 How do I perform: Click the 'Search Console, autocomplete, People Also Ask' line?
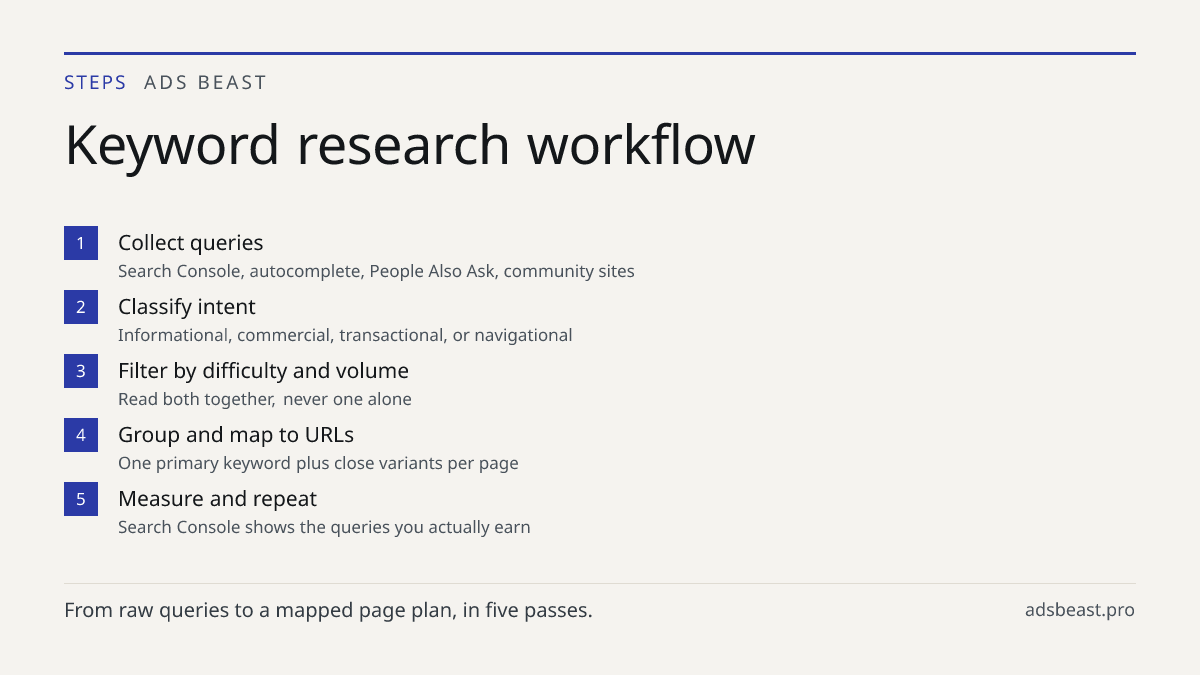point(376,271)
